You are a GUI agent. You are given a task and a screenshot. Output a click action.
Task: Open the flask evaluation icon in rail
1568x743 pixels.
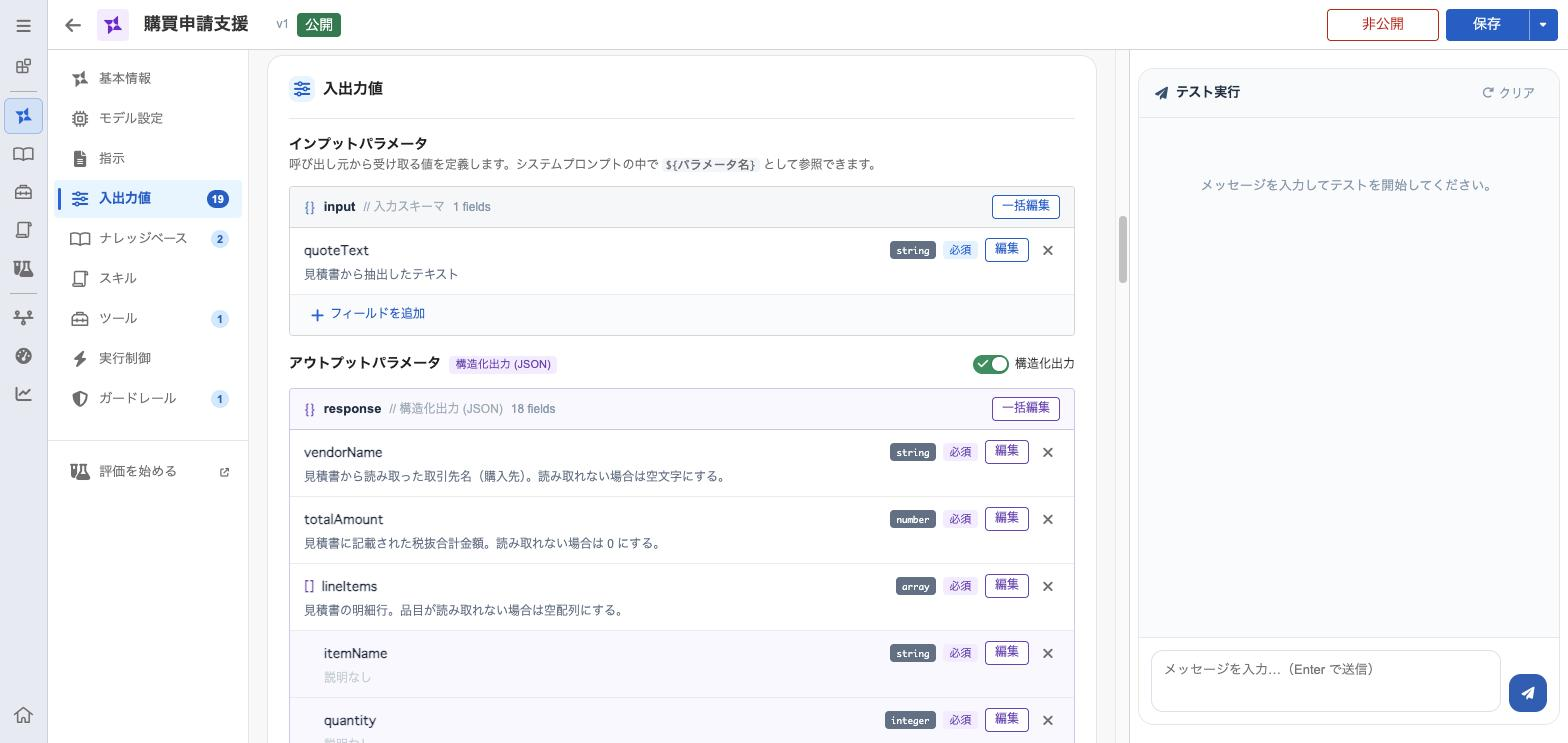pos(23,268)
